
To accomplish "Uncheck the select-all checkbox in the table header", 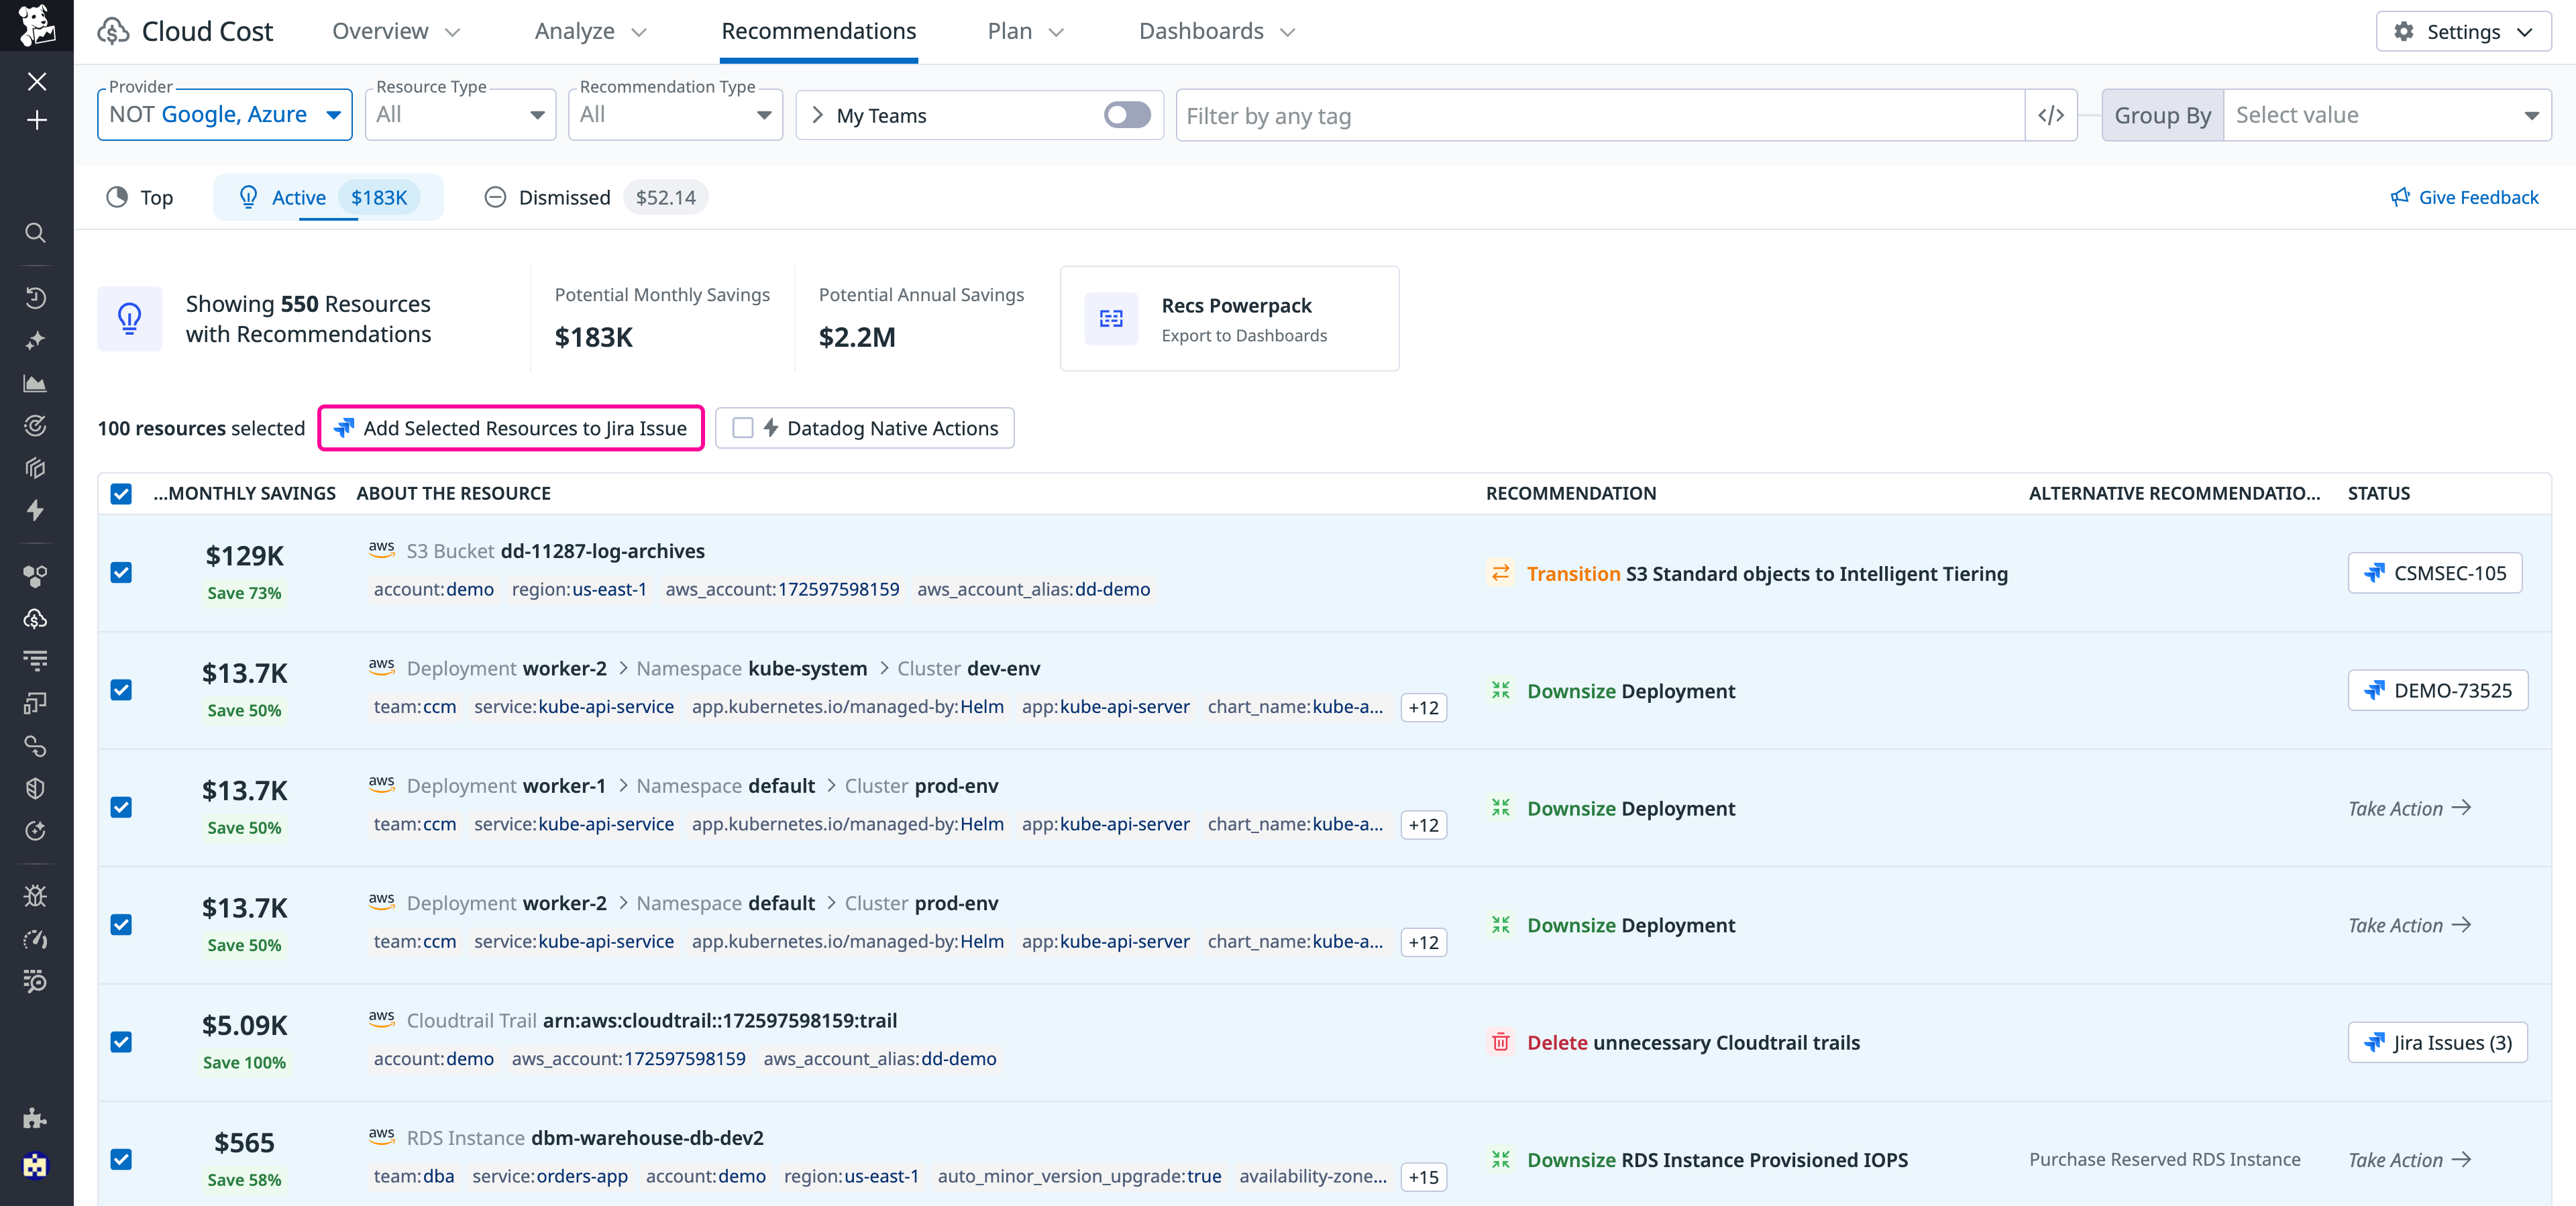I will [121, 494].
